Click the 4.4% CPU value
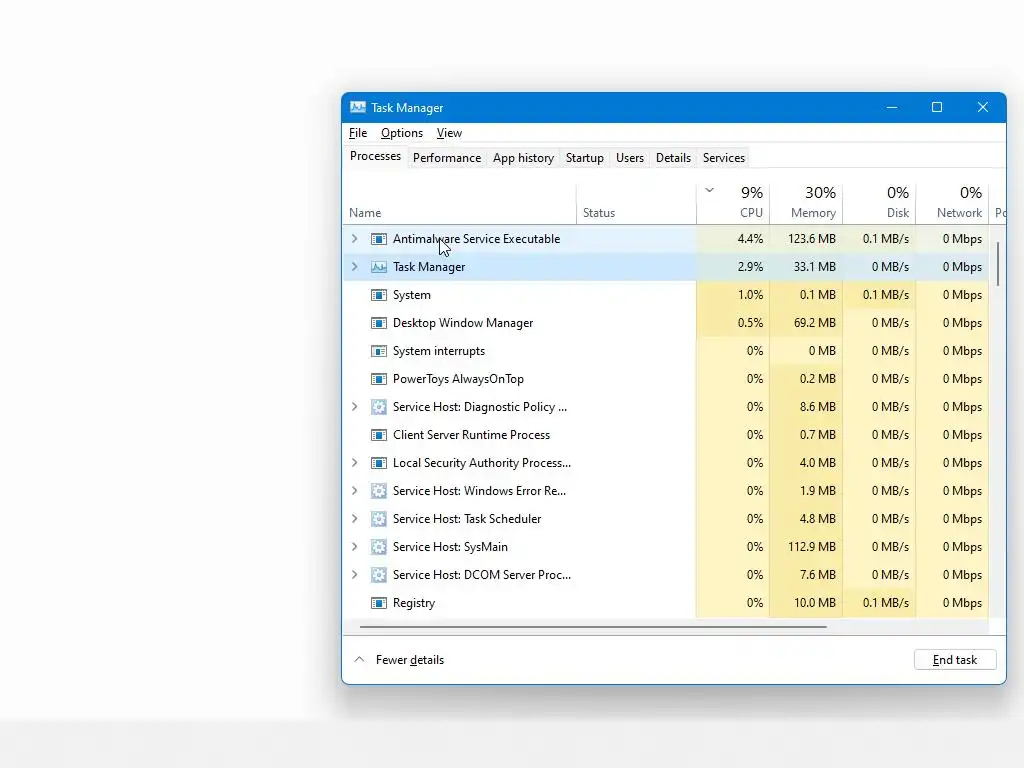The width and height of the screenshot is (1024, 768). (x=750, y=239)
